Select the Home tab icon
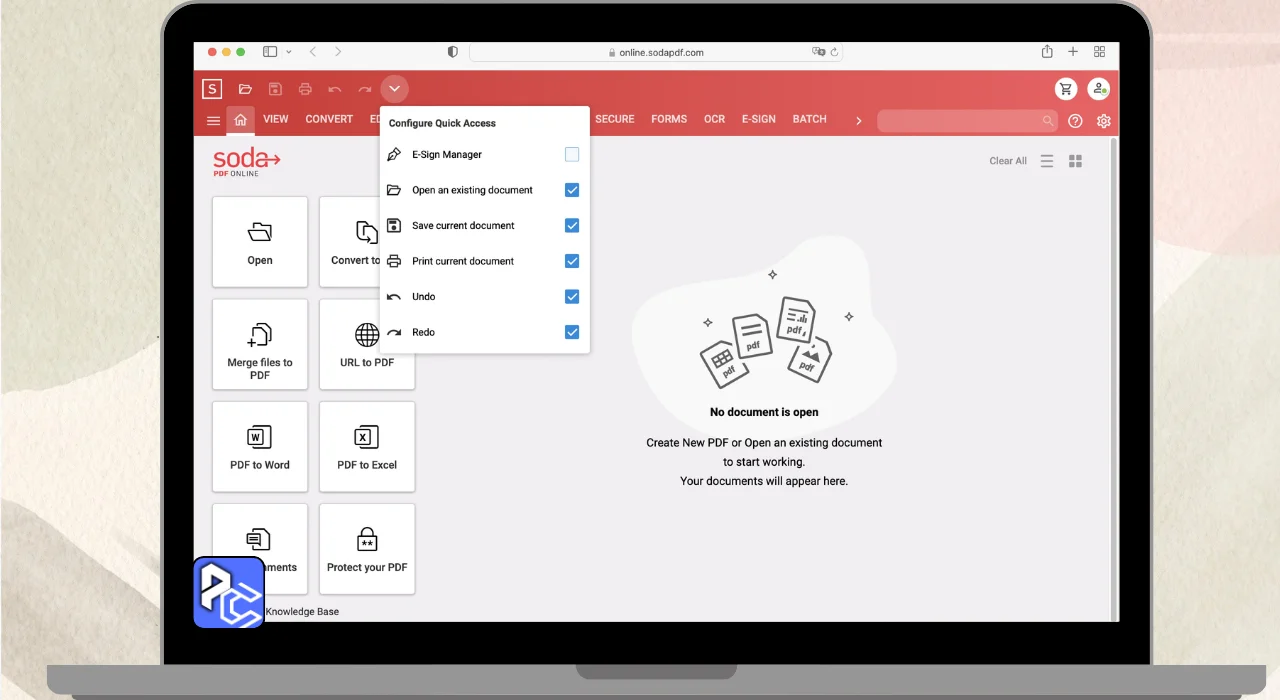The width and height of the screenshot is (1280, 700). (240, 120)
